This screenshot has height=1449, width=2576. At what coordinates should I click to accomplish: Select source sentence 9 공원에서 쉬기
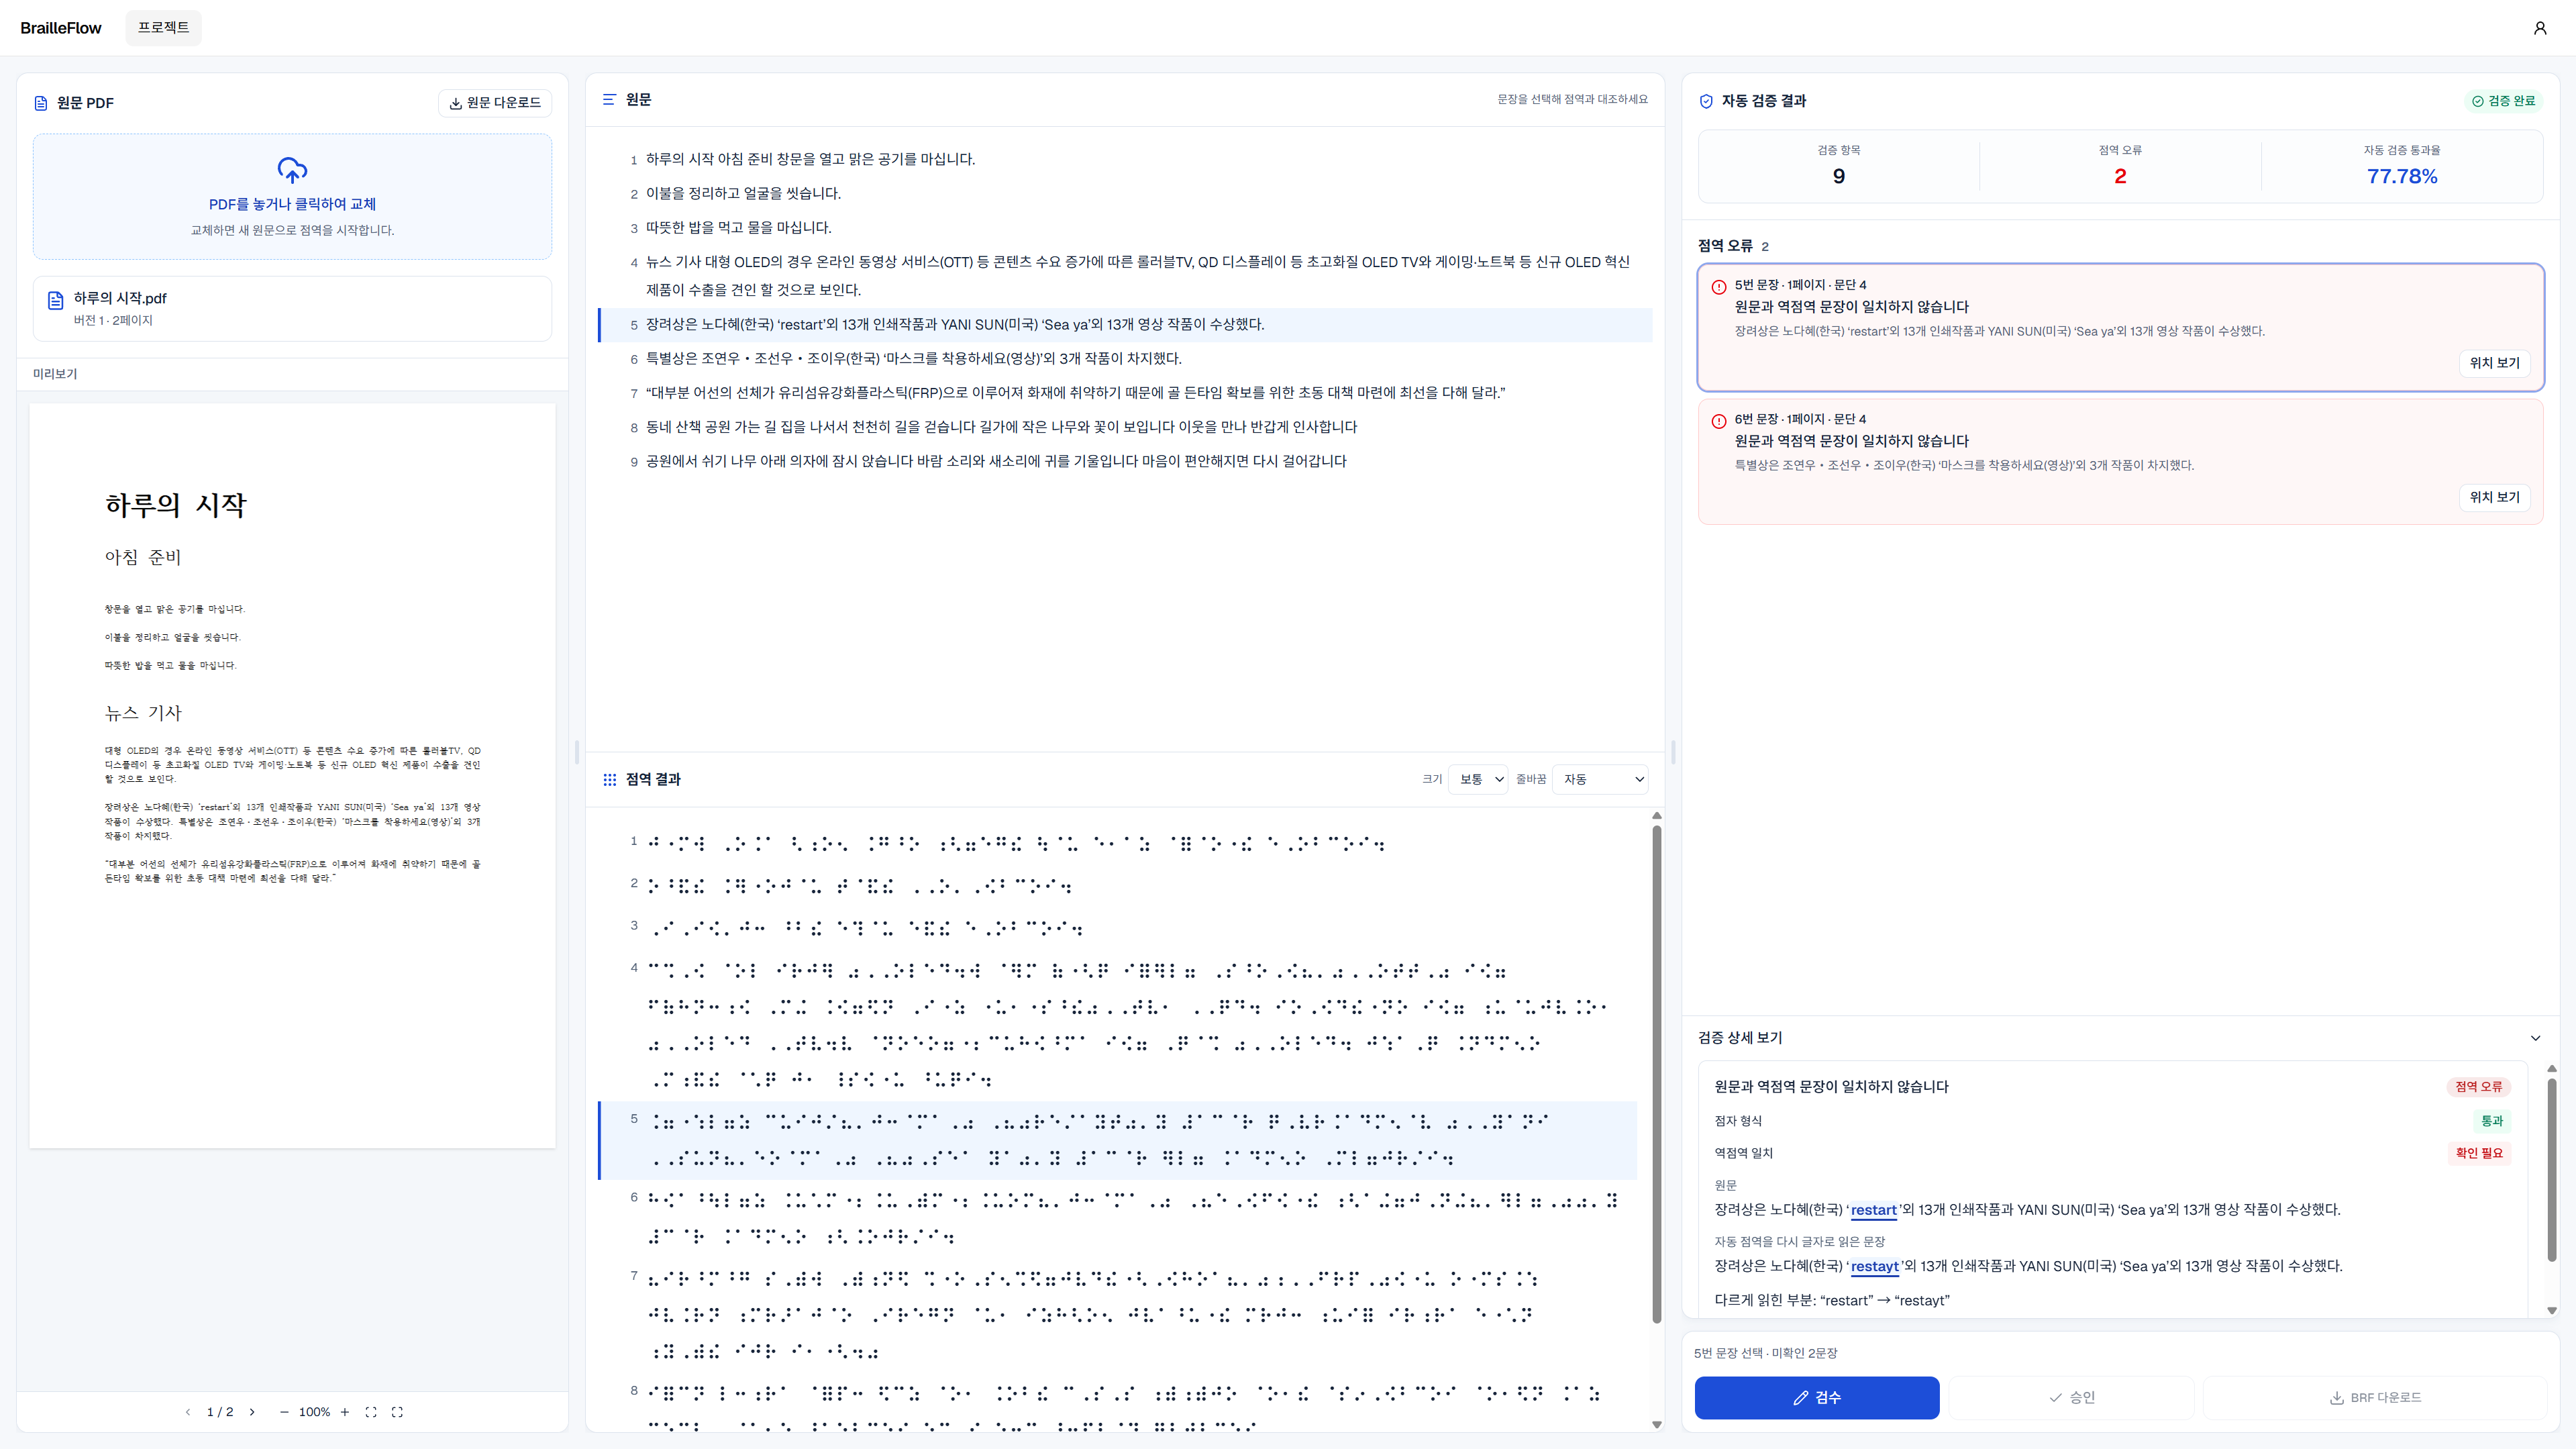[1125, 461]
